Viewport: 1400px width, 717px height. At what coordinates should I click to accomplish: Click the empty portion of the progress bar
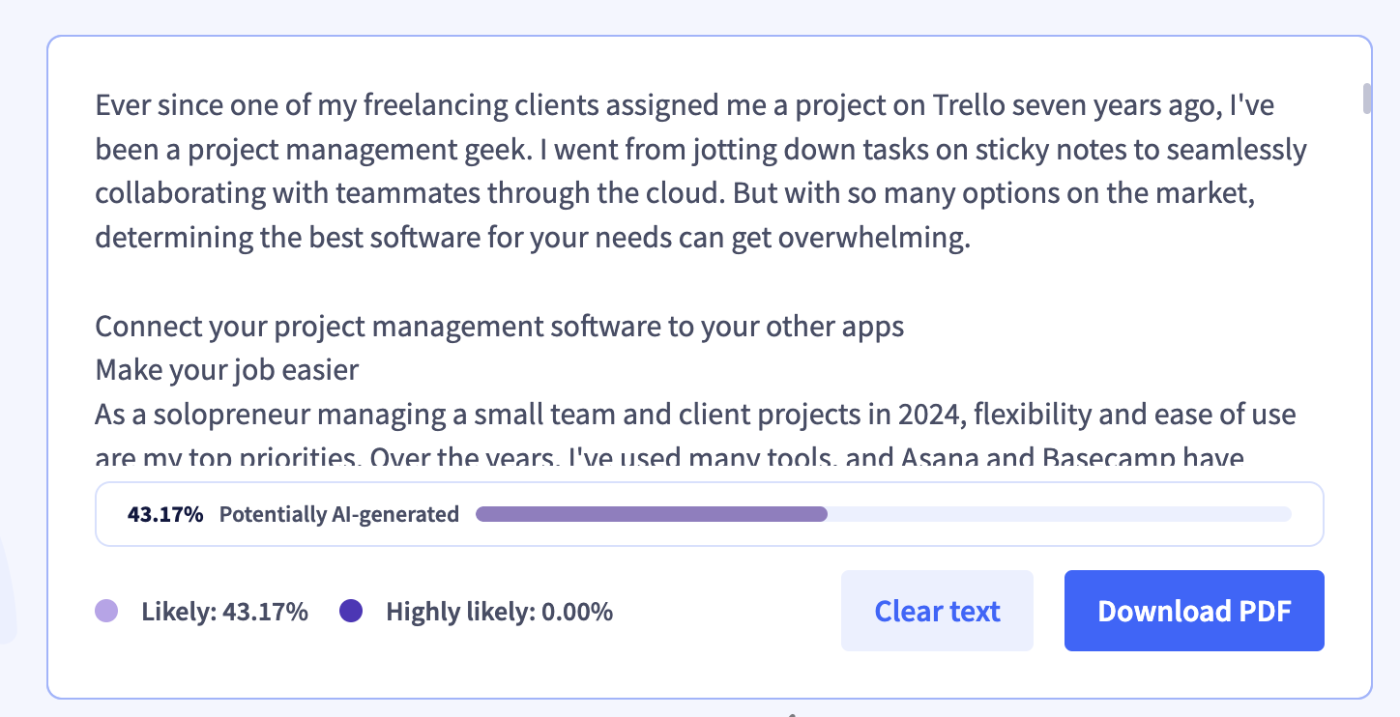pos(1058,514)
